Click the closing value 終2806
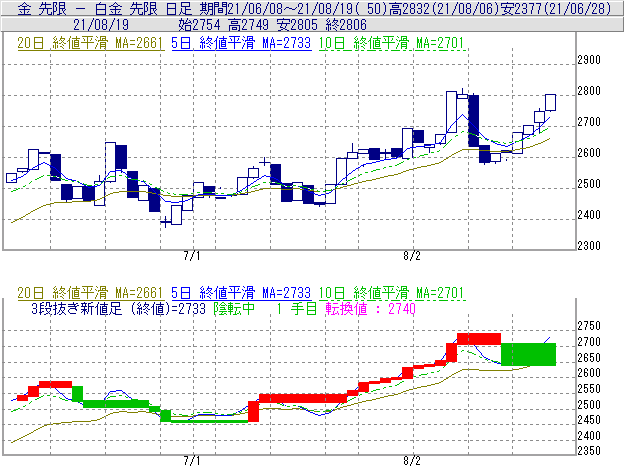This screenshot has width=624, height=475. [346, 25]
